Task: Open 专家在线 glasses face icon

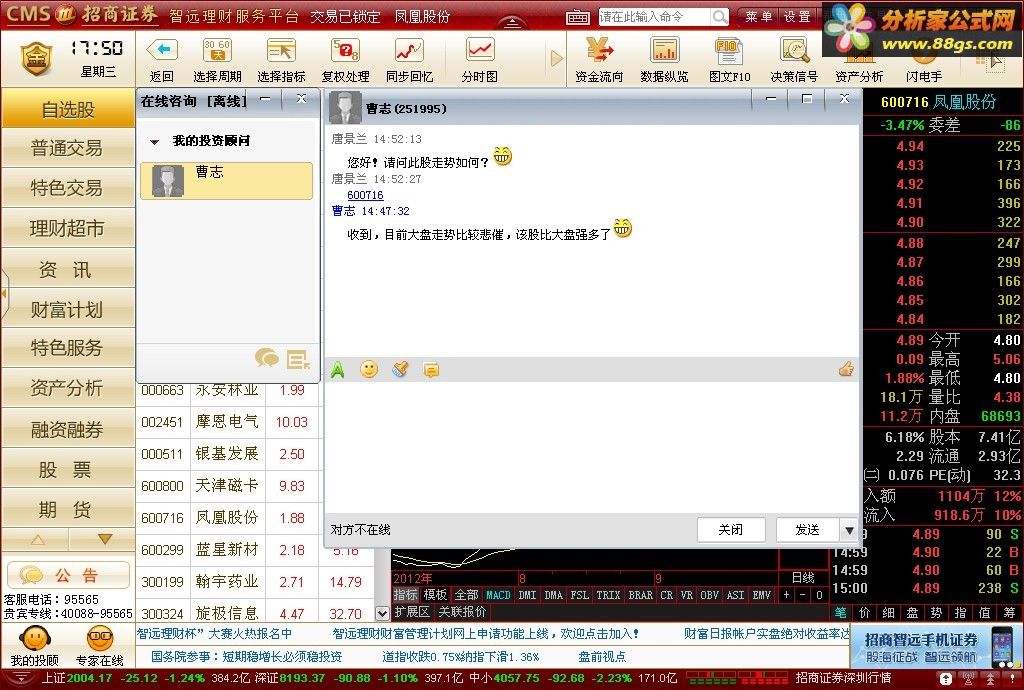Action: pyautogui.click(x=99, y=638)
